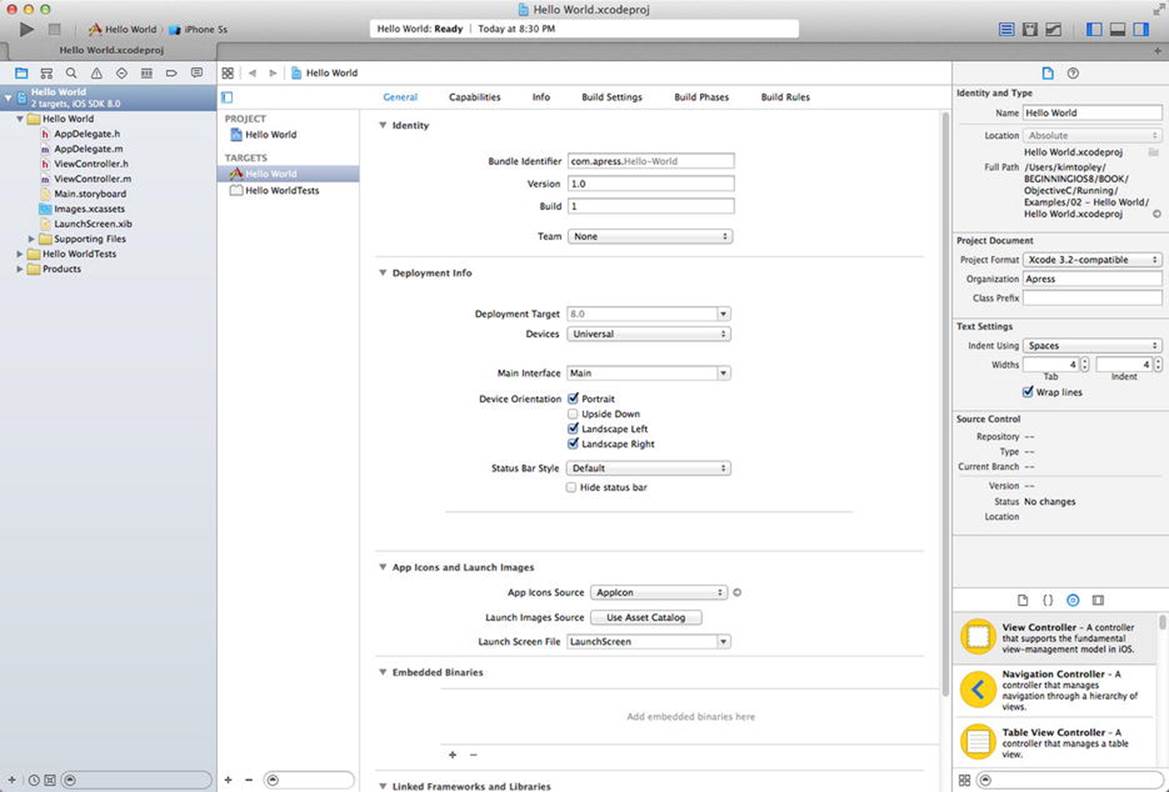The width and height of the screenshot is (1169, 792).
Task: Switch to Info tab
Action: click(x=541, y=97)
